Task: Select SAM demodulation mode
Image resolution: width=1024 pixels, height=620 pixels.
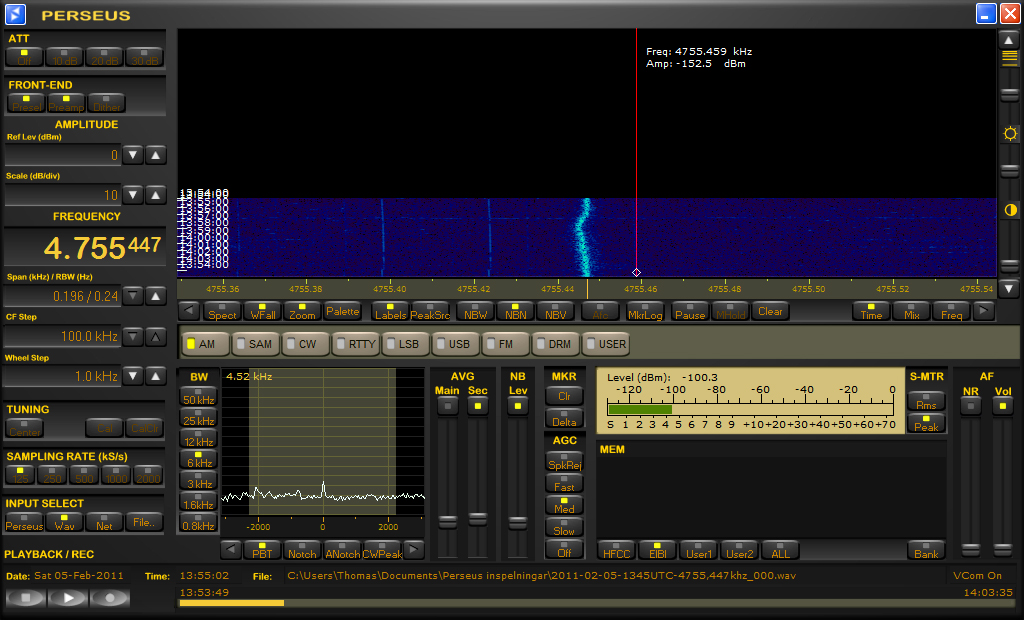Action: (x=256, y=344)
